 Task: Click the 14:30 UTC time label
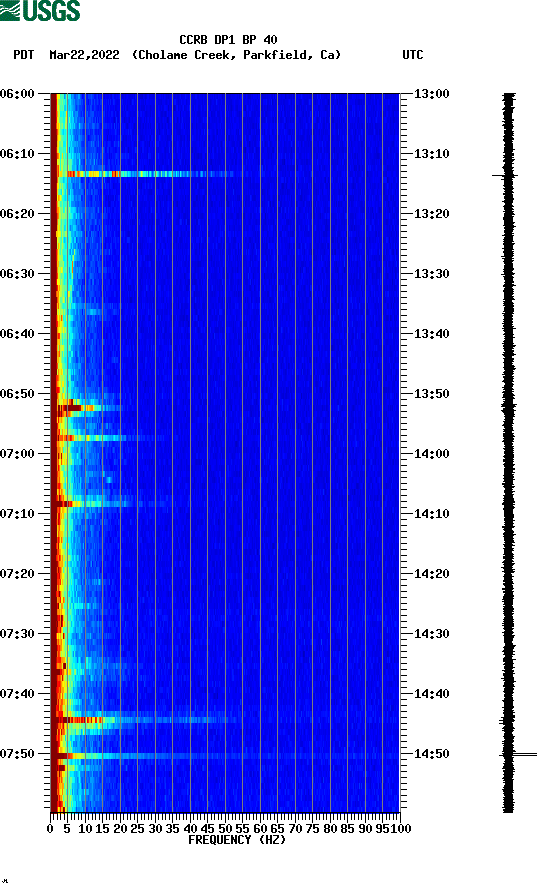pos(431,634)
